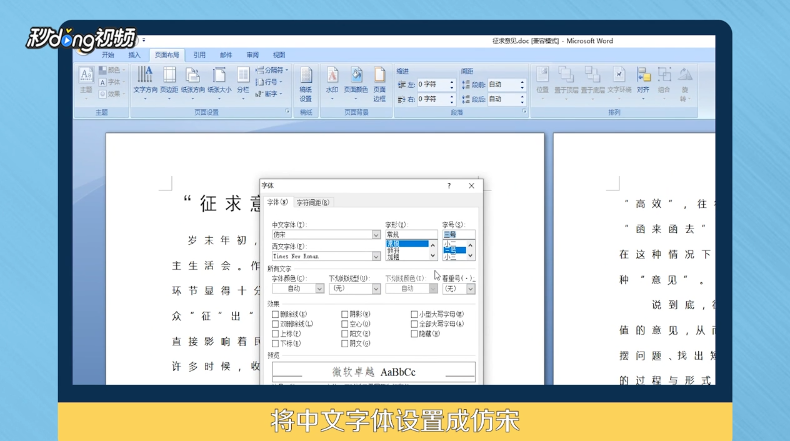
Task: Open the 行号 line numbers menu
Action: 269,82
